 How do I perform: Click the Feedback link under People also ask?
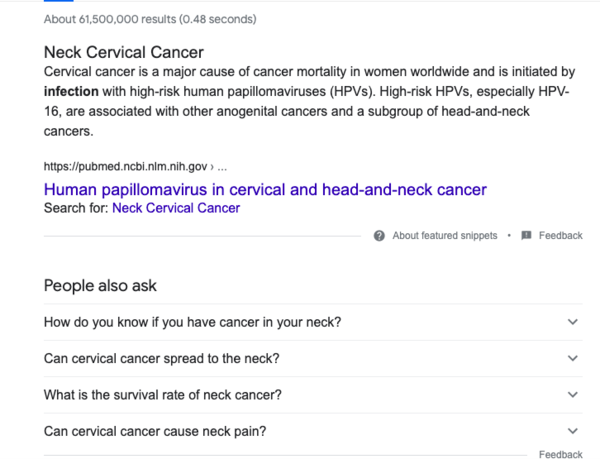560,454
